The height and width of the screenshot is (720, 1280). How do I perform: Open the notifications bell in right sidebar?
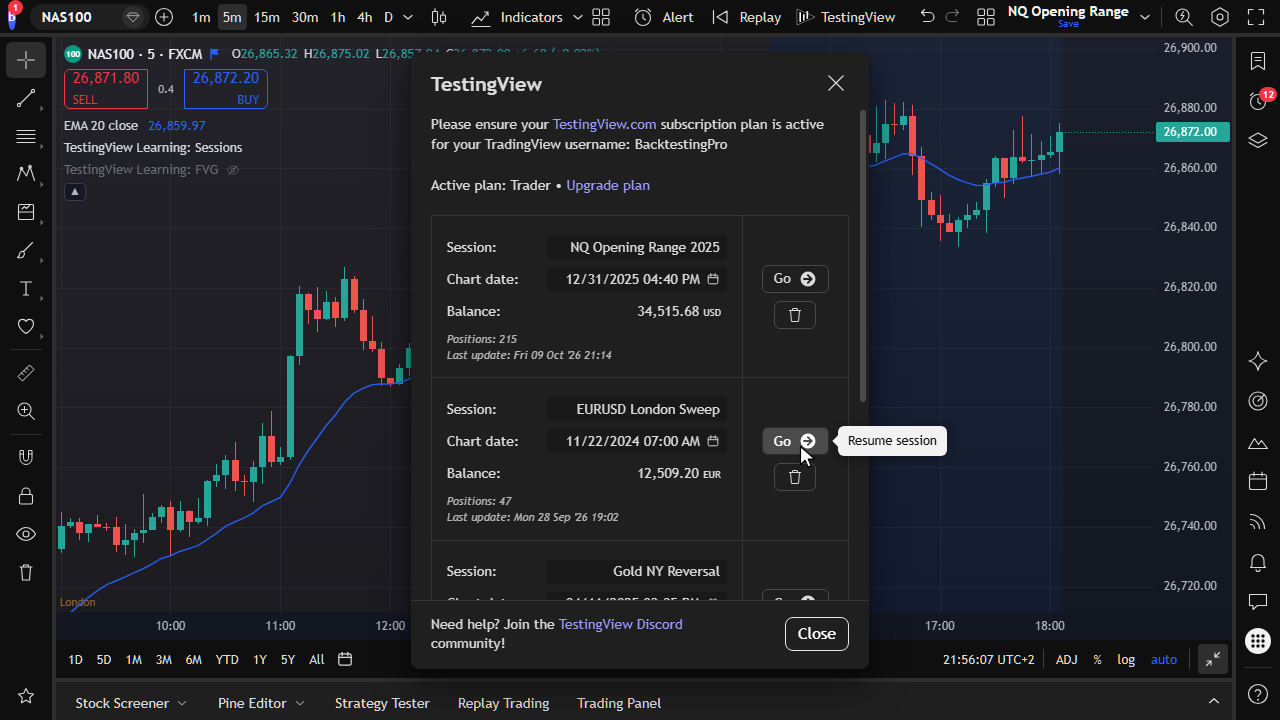(x=1258, y=562)
